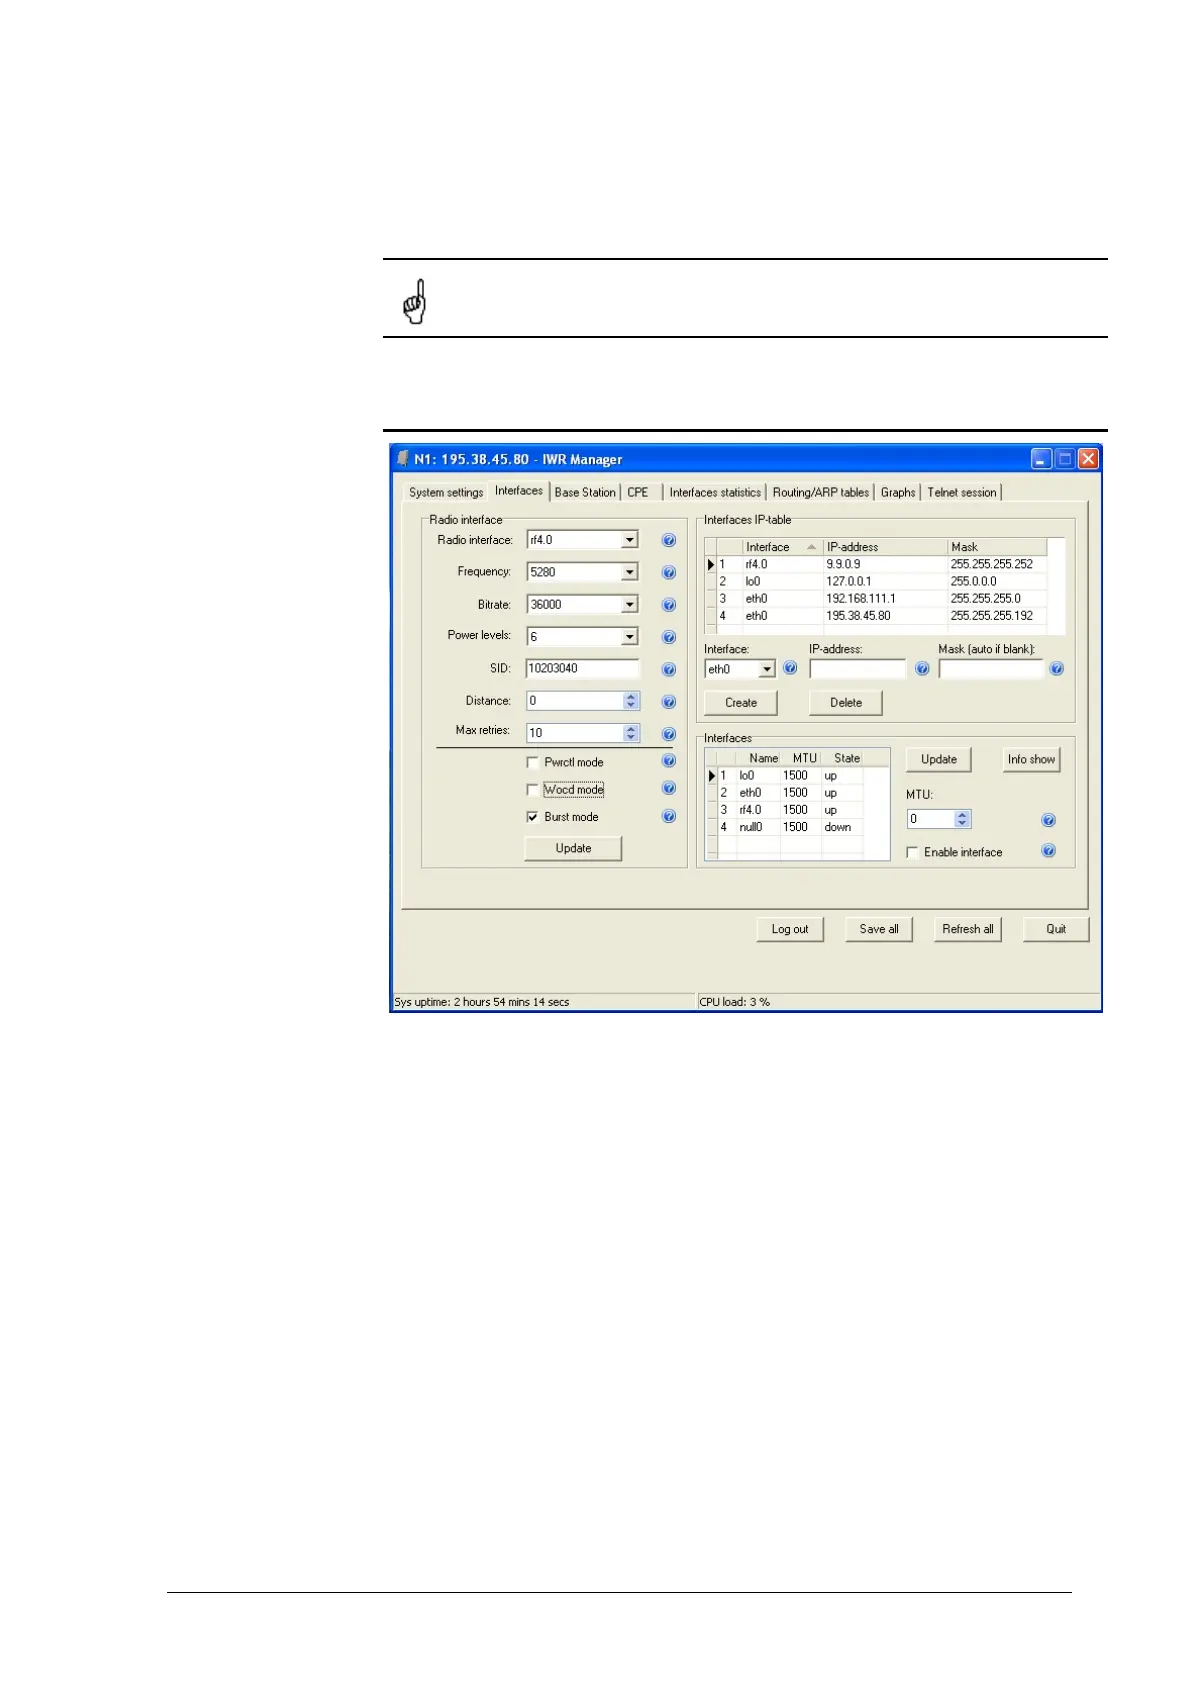Click the Delete button

[x=846, y=703]
